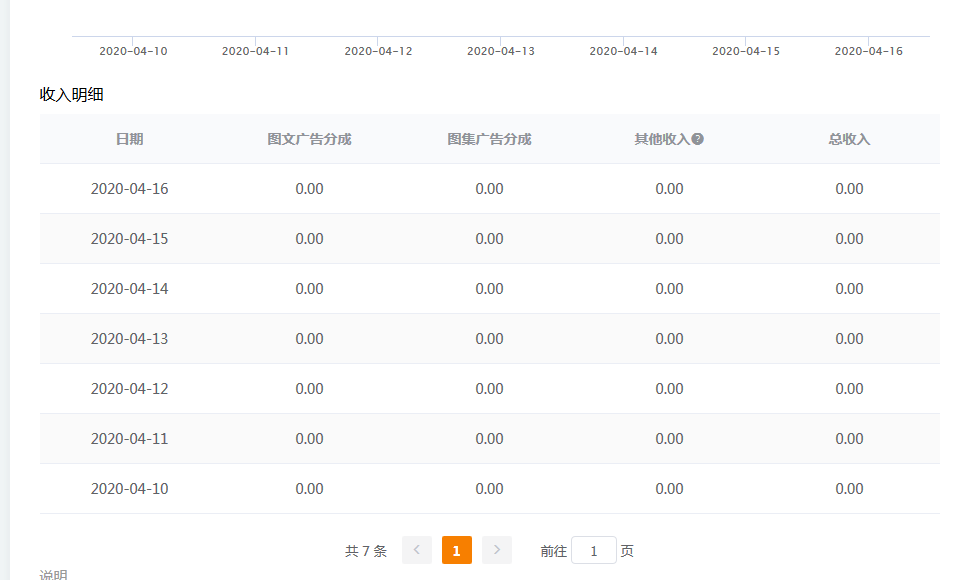Click the 收入明细 section heading
The height and width of the screenshot is (580, 955).
71,94
